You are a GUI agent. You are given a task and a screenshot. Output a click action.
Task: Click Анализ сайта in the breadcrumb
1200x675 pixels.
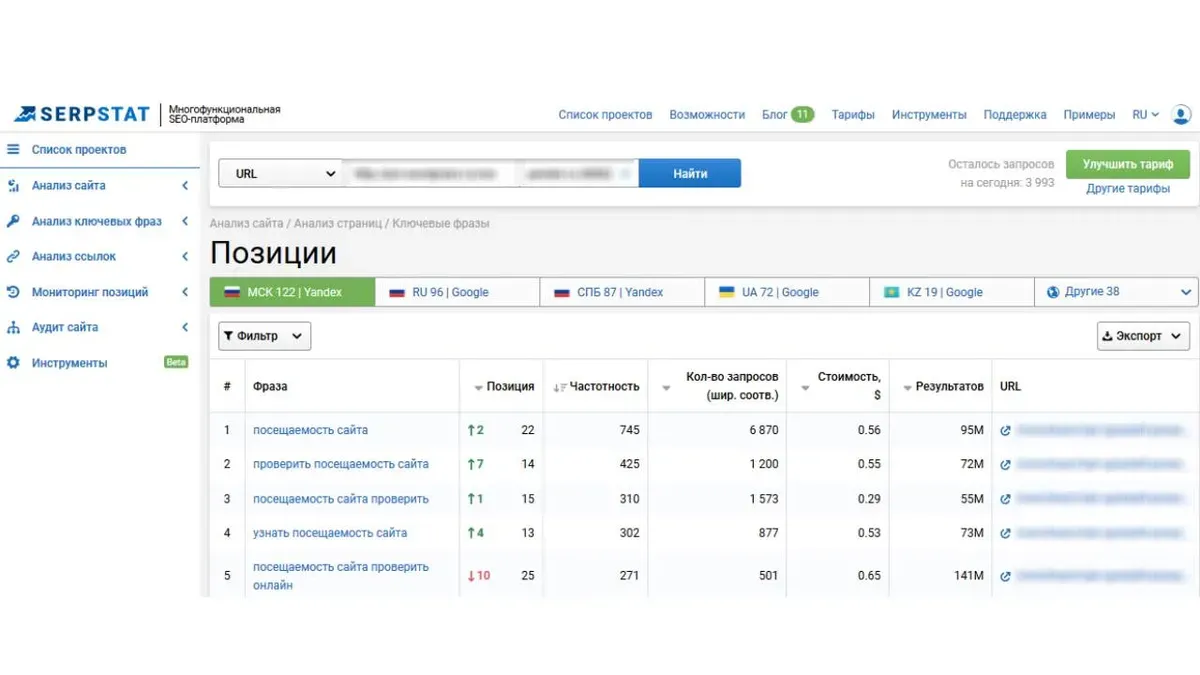(x=247, y=224)
